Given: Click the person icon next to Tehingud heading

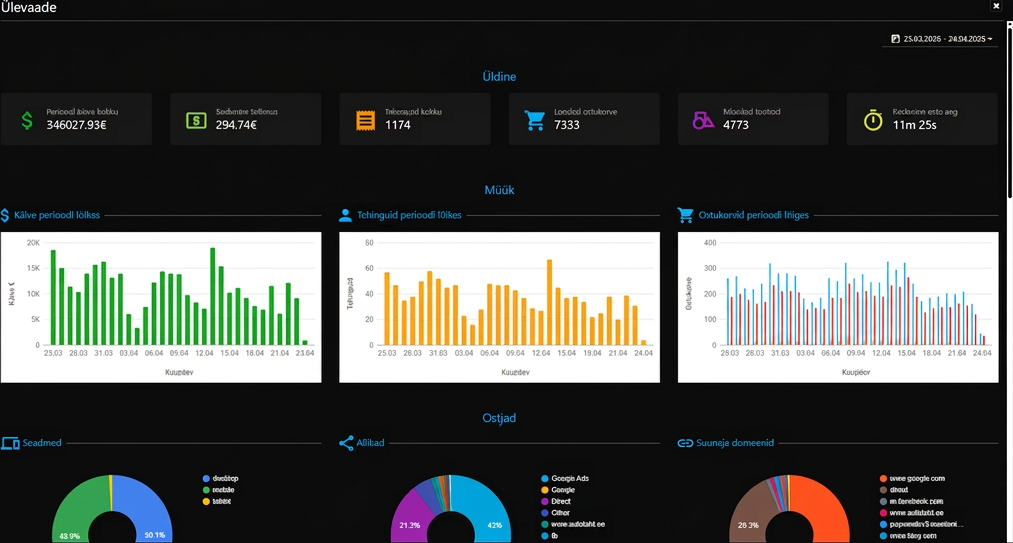Looking at the screenshot, I should 345,215.
